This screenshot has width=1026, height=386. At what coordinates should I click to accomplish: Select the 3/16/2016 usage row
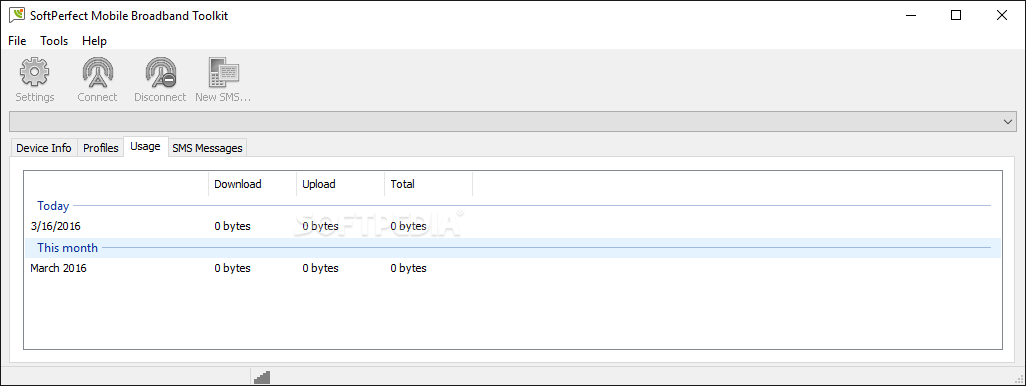coord(513,226)
